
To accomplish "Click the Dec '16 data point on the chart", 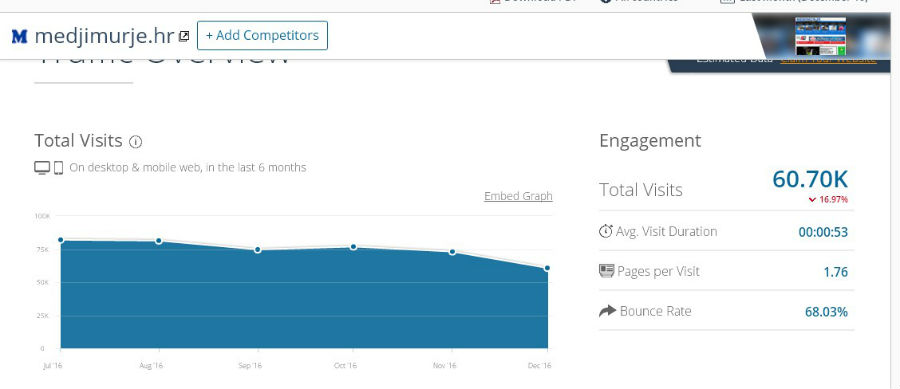I will (x=547, y=268).
